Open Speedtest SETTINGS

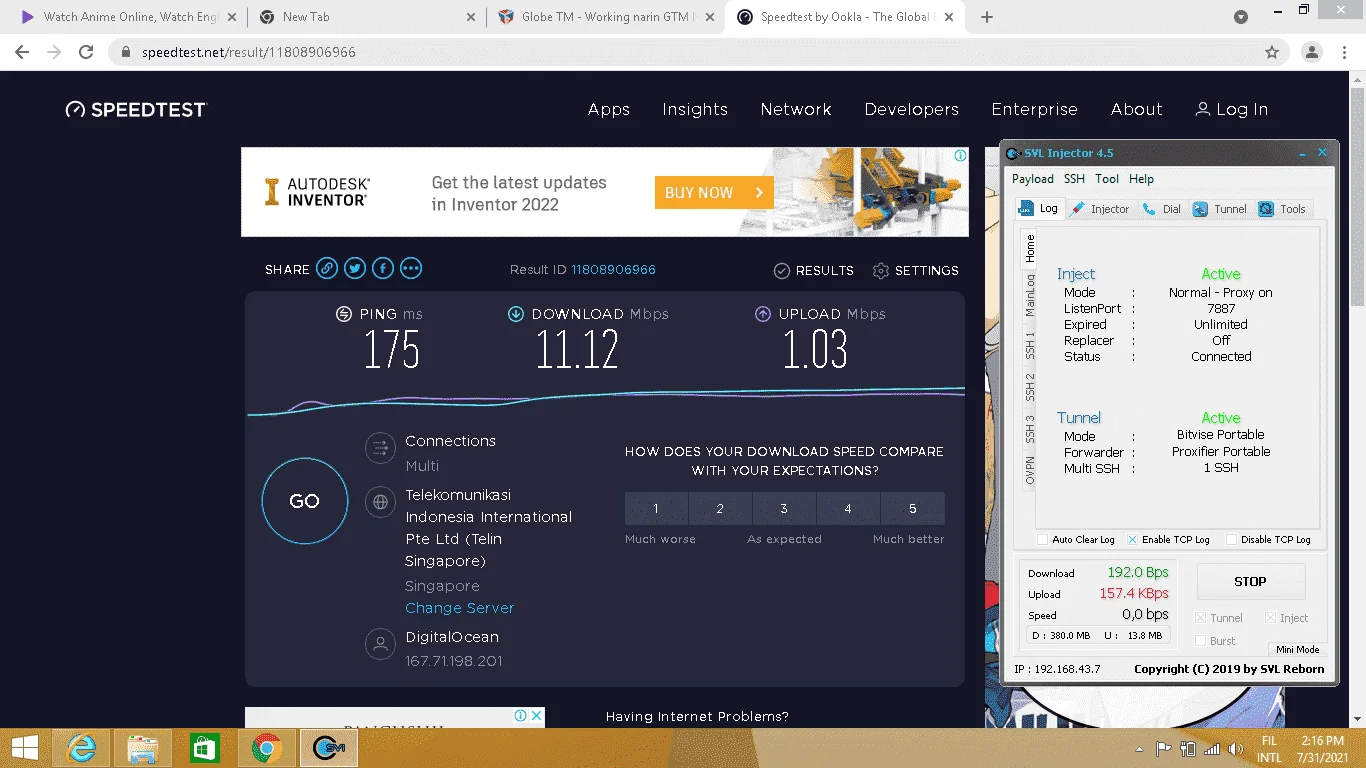pos(915,270)
